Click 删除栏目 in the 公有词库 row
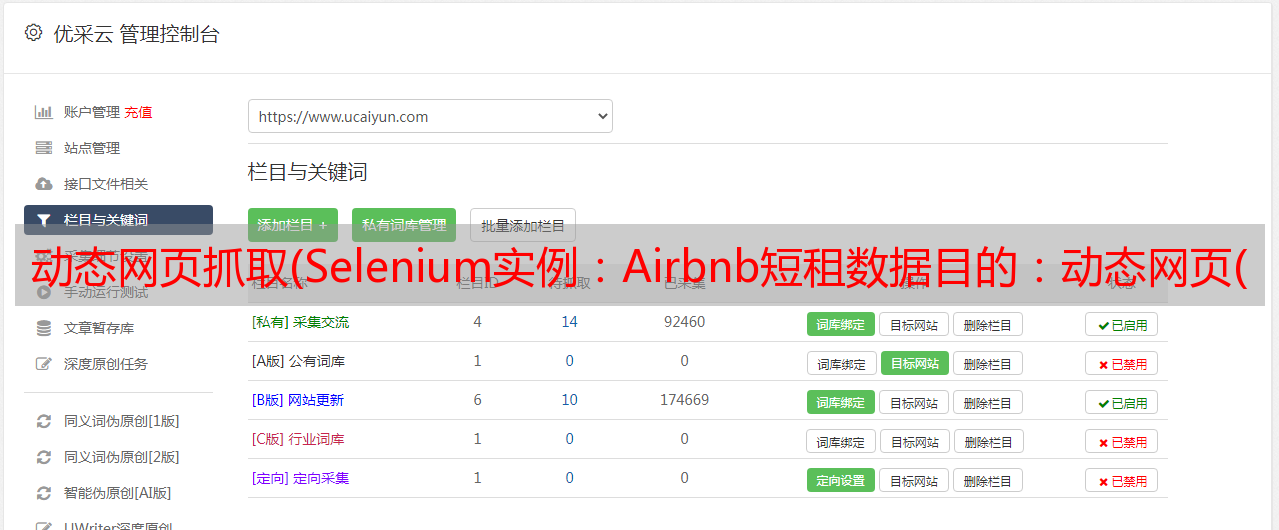This screenshot has width=1279, height=530. click(988, 363)
